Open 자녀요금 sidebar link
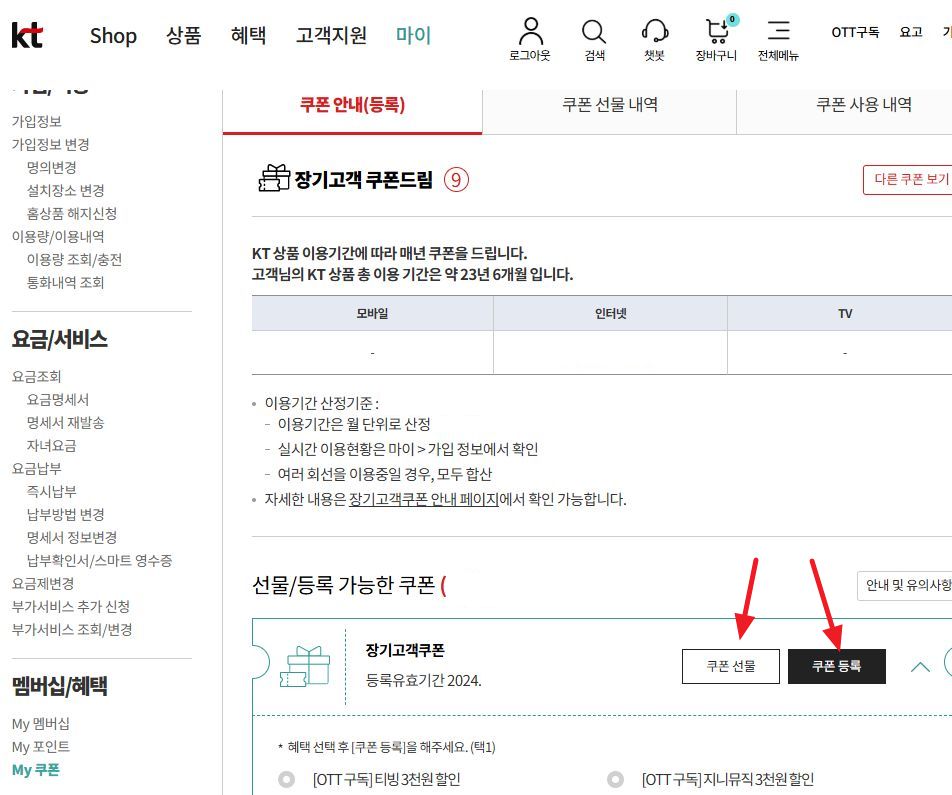 click(52, 446)
